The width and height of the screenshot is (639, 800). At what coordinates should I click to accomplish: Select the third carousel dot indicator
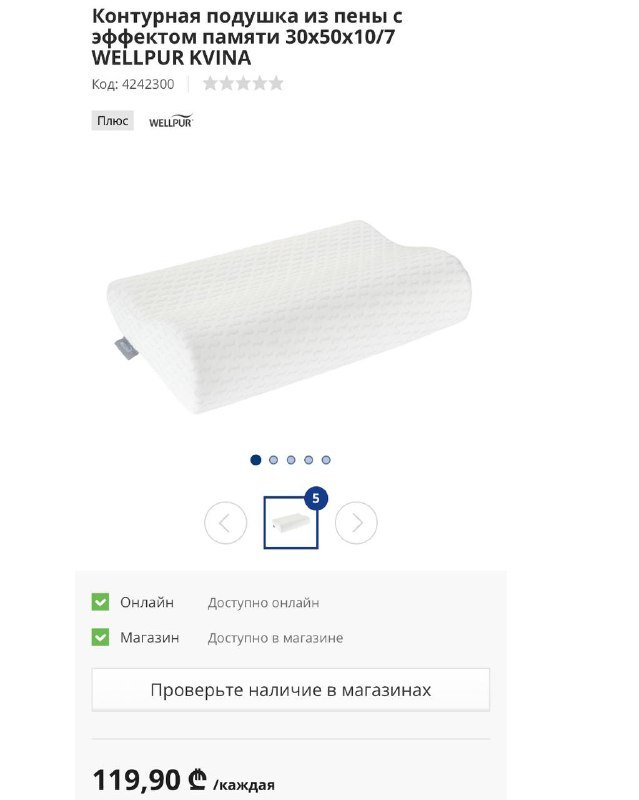coord(291,460)
